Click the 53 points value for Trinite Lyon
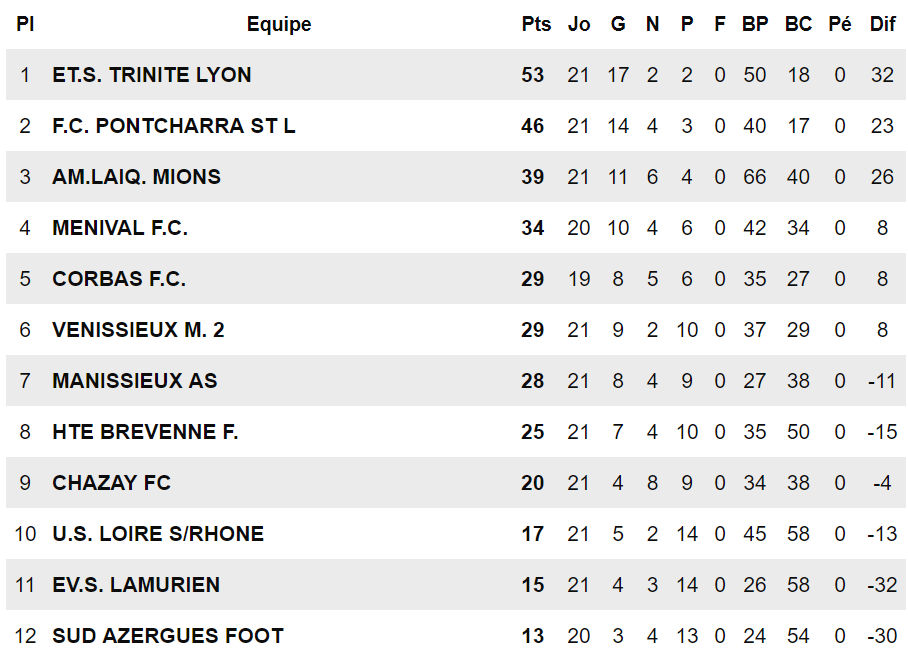908x659 pixels. click(533, 75)
